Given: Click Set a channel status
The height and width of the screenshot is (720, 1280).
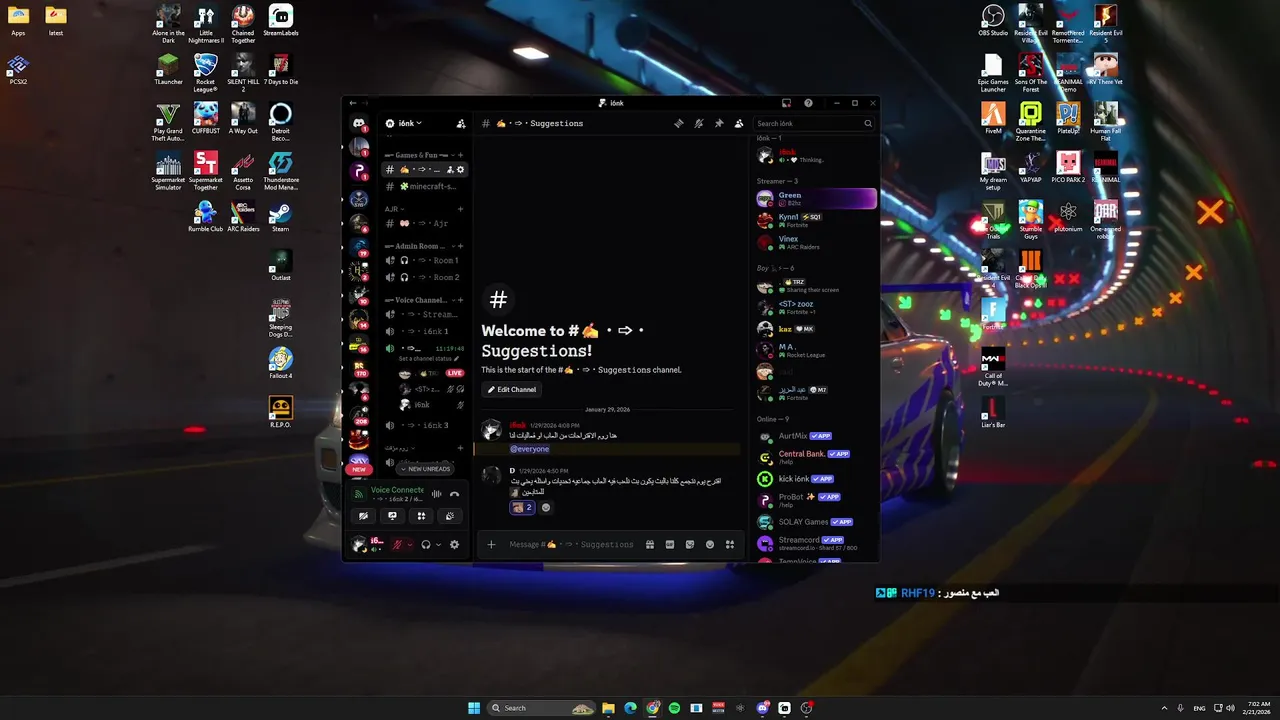Looking at the screenshot, I should (x=428, y=358).
